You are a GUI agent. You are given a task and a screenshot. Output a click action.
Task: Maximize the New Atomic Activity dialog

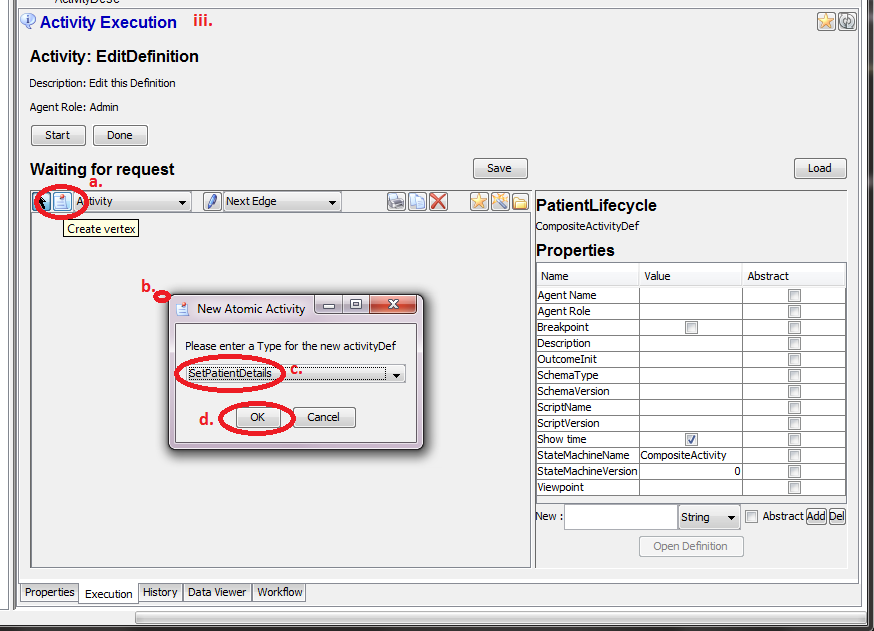tap(356, 304)
